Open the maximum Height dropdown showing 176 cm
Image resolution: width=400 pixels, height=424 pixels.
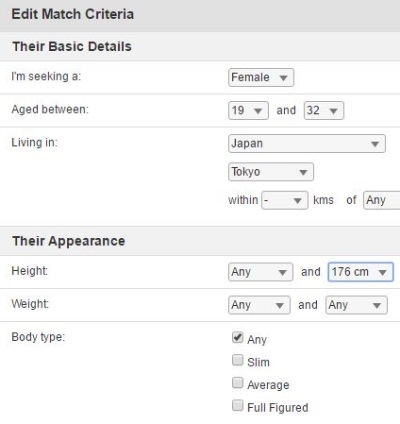361,272
